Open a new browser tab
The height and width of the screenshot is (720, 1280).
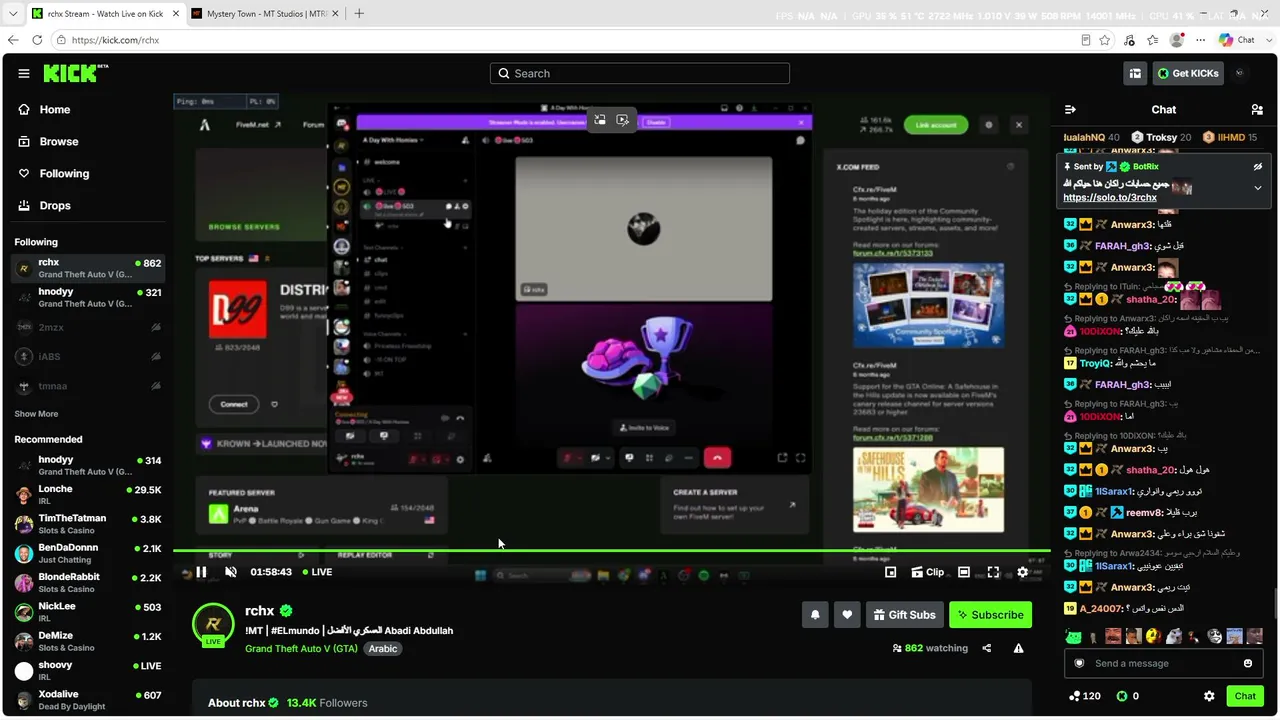pos(359,14)
